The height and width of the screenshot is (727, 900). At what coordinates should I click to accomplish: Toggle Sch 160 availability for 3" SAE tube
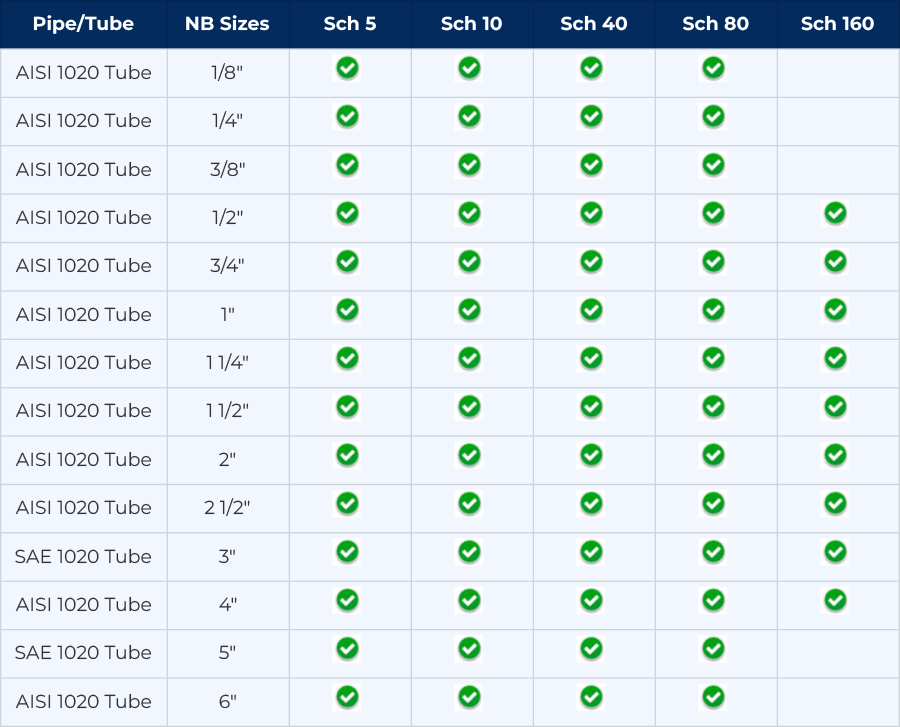coord(837,552)
